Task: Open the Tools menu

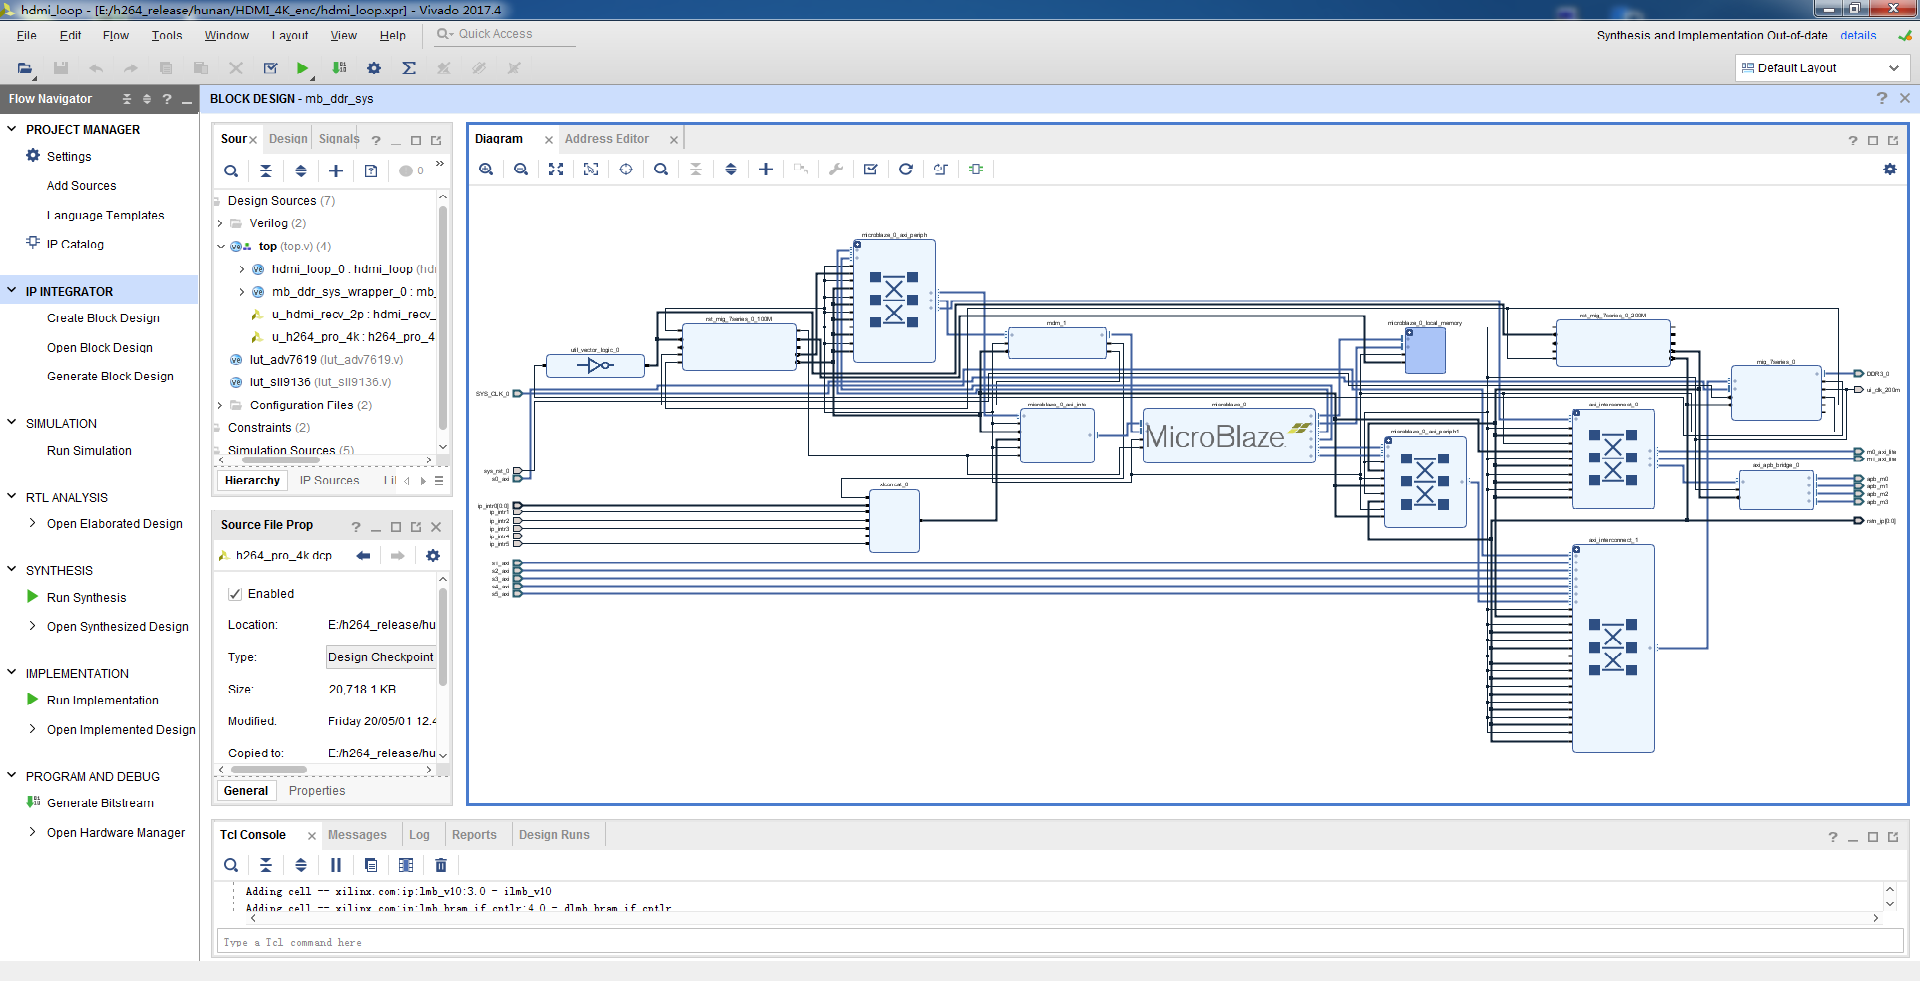Action: pyautogui.click(x=167, y=35)
